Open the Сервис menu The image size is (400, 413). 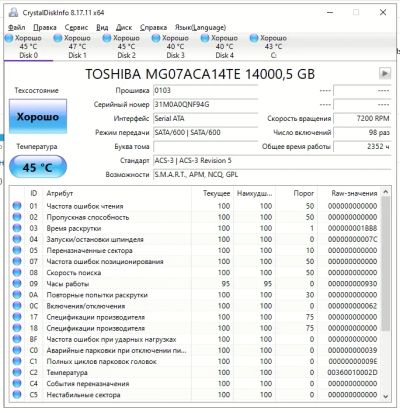tap(76, 27)
